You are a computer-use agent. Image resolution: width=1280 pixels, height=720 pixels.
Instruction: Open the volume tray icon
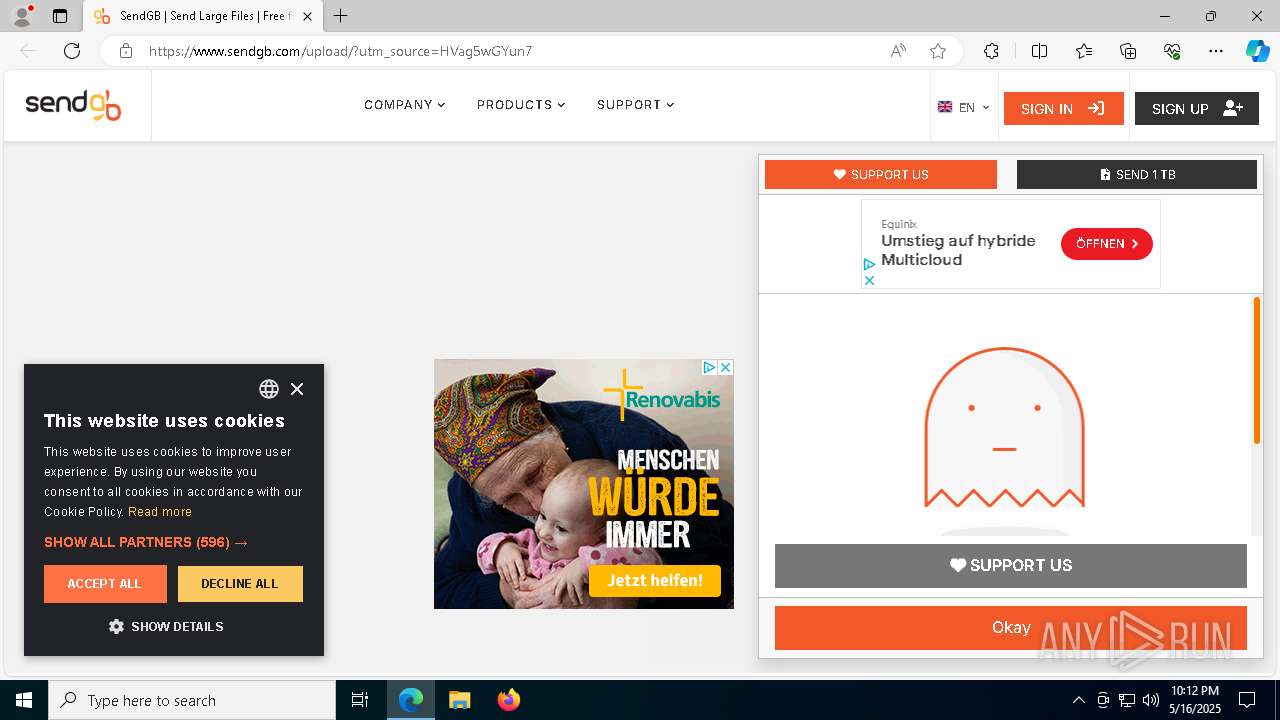(x=1151, y=700)
